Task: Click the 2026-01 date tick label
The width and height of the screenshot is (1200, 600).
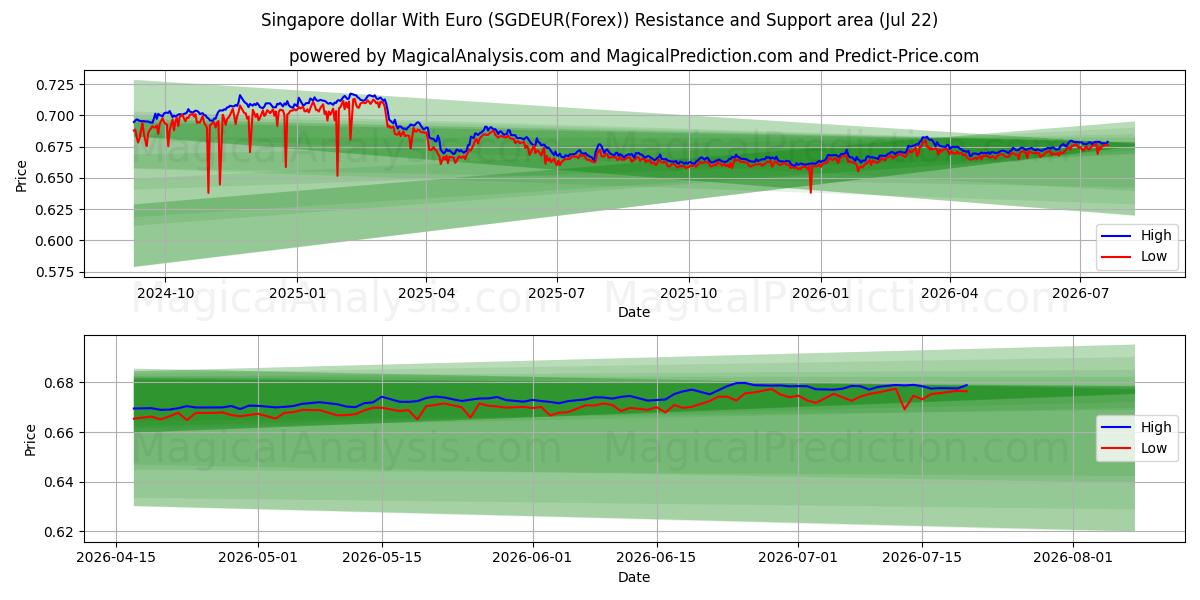Action: [820, 293]
